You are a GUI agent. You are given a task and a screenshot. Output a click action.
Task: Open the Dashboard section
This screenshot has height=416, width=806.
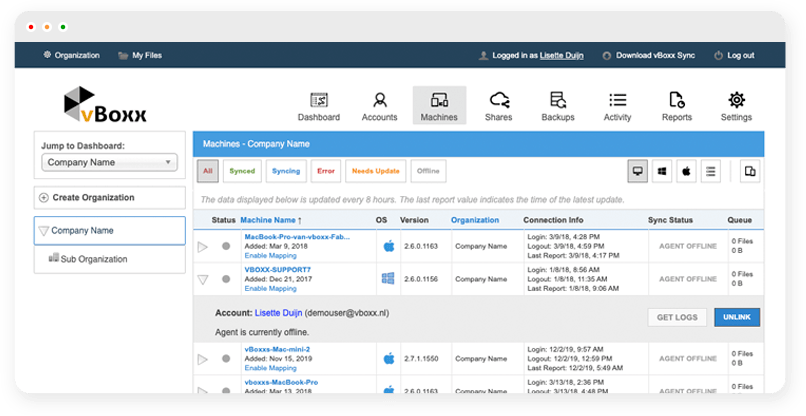click(x=318, y=106)
